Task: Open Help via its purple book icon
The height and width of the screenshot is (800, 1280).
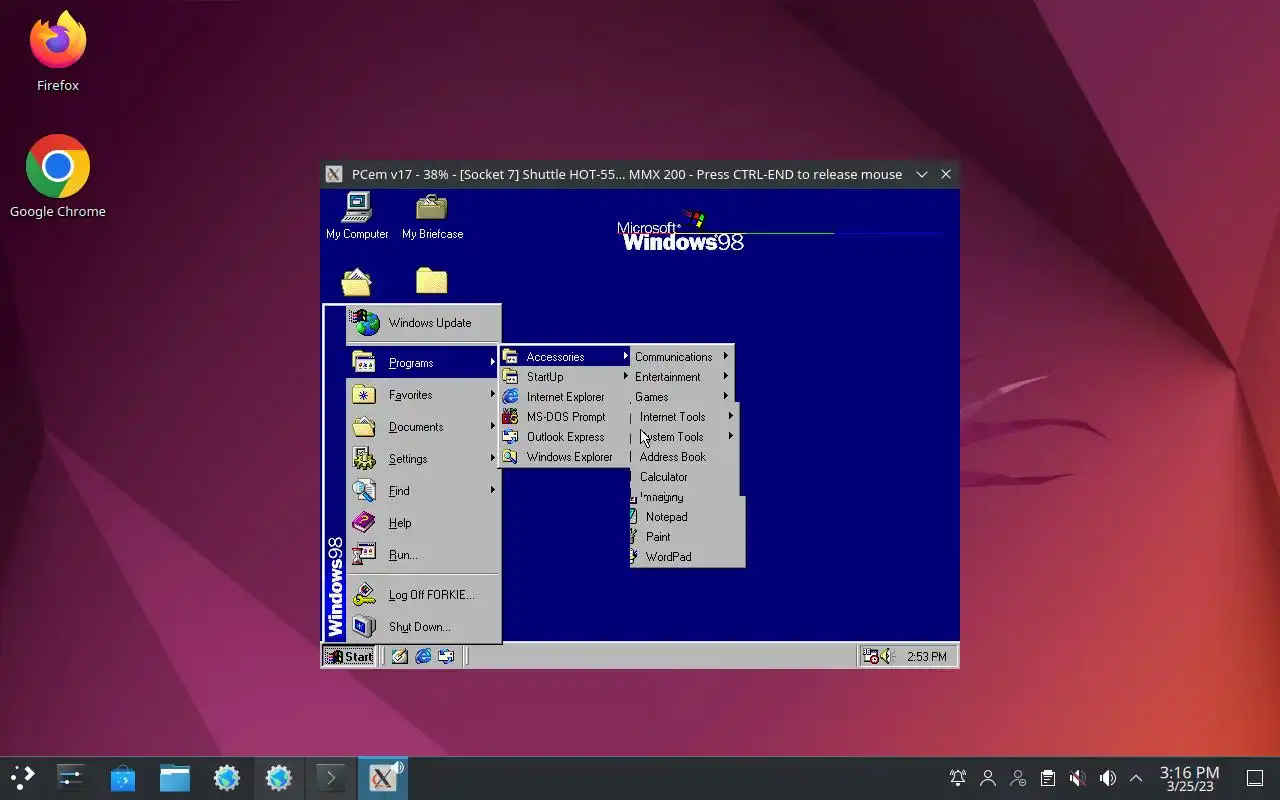Action: (x=364, y=523)
